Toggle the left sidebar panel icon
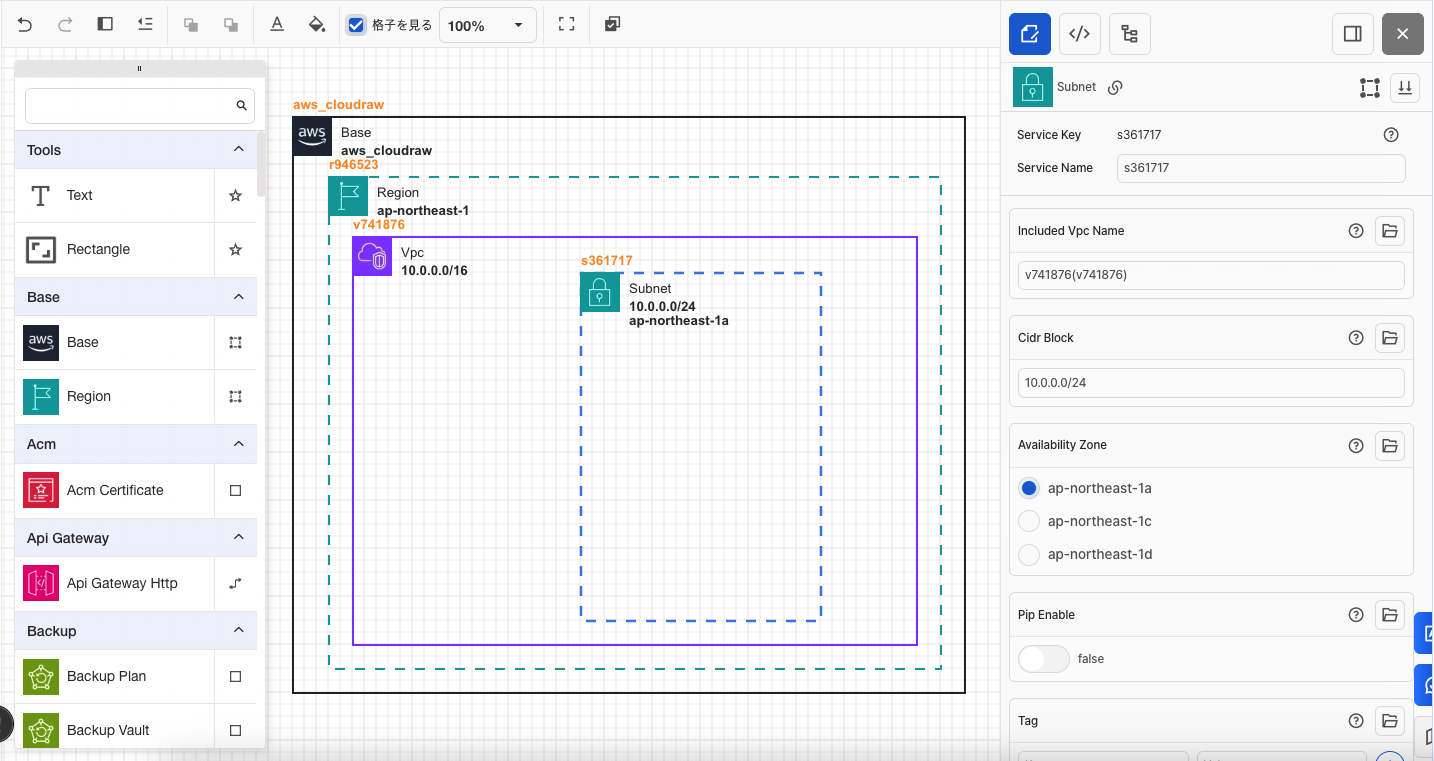Image resolution: width=1434 pixels, height=761 pixels. pyautogui.click(x=105, y=25)
